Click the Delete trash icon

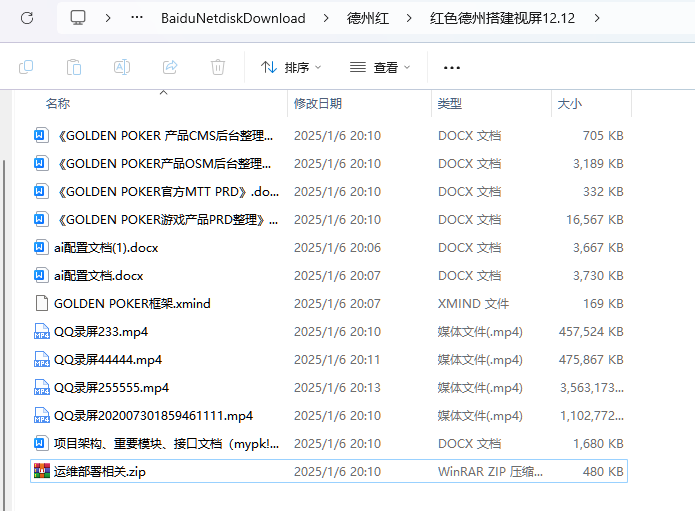click(x=218, y=67)
